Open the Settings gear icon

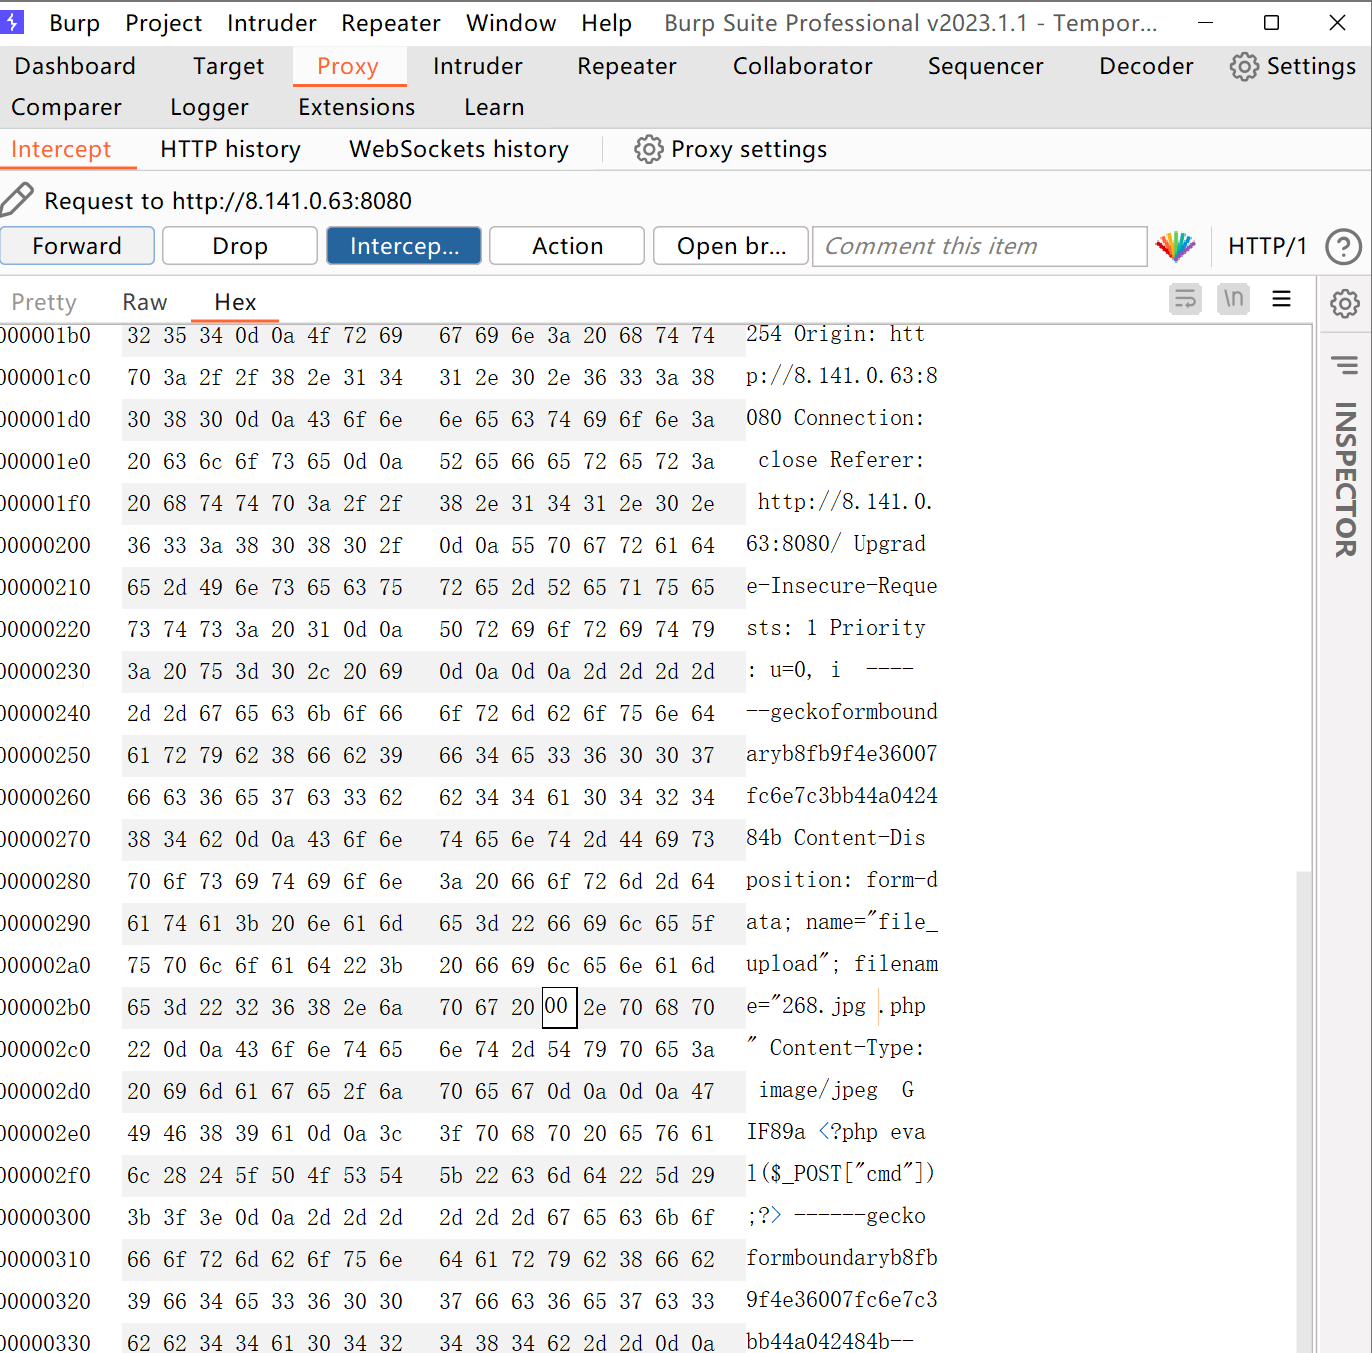[x=1244, y=67]
